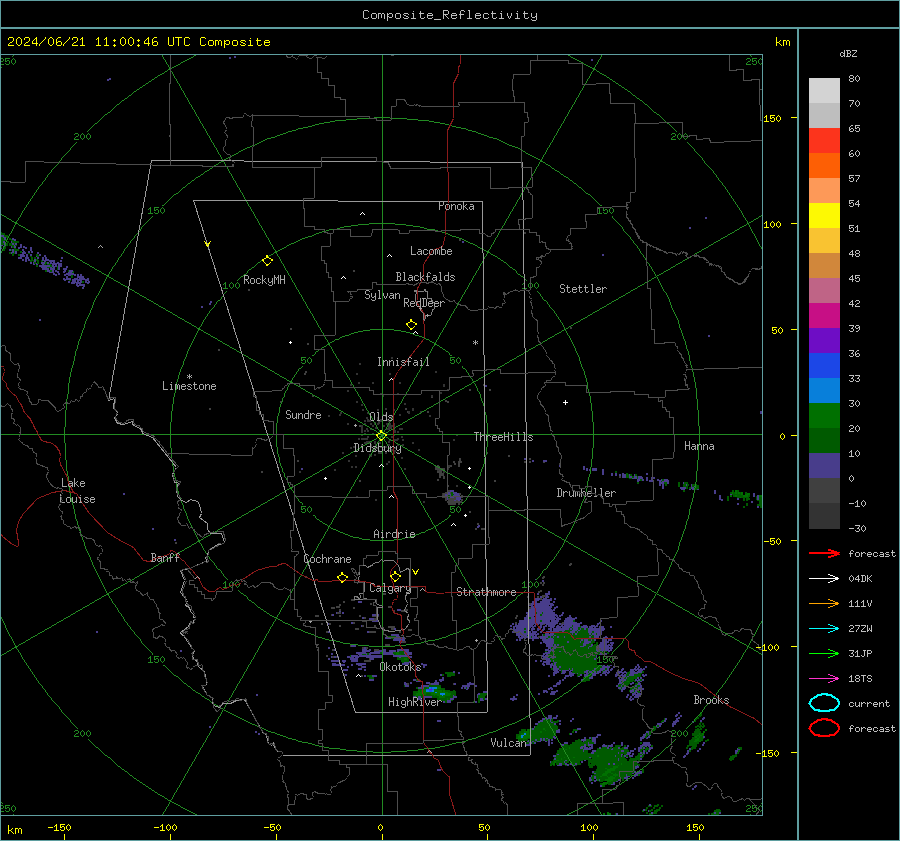Click the Stettler label
Screen dimensions: 900x841
[583, 289]
